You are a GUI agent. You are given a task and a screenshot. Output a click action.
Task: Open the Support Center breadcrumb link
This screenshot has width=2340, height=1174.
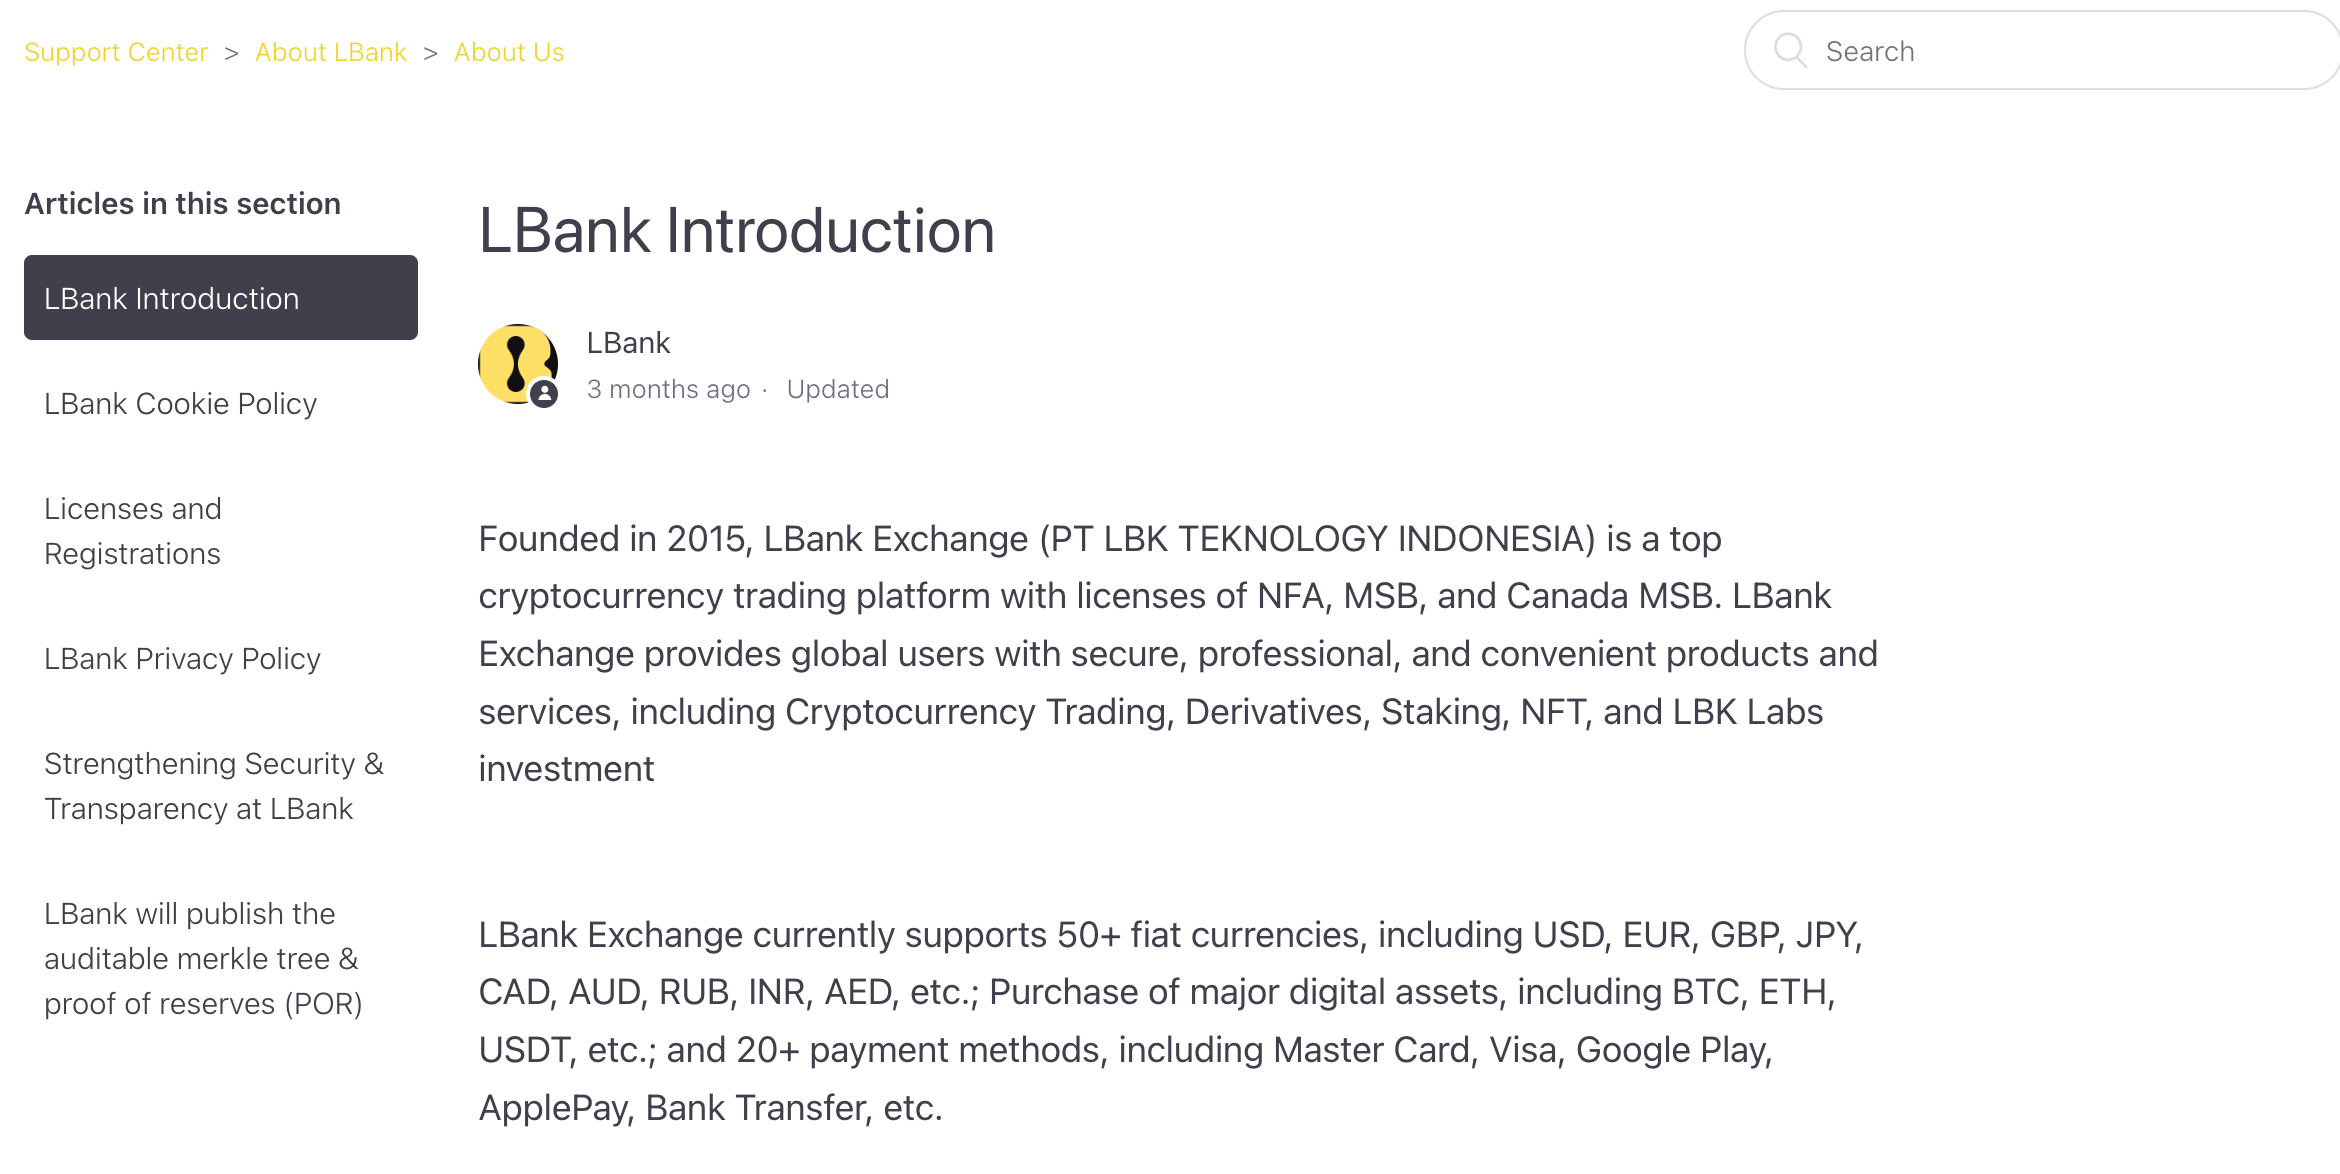116,52
